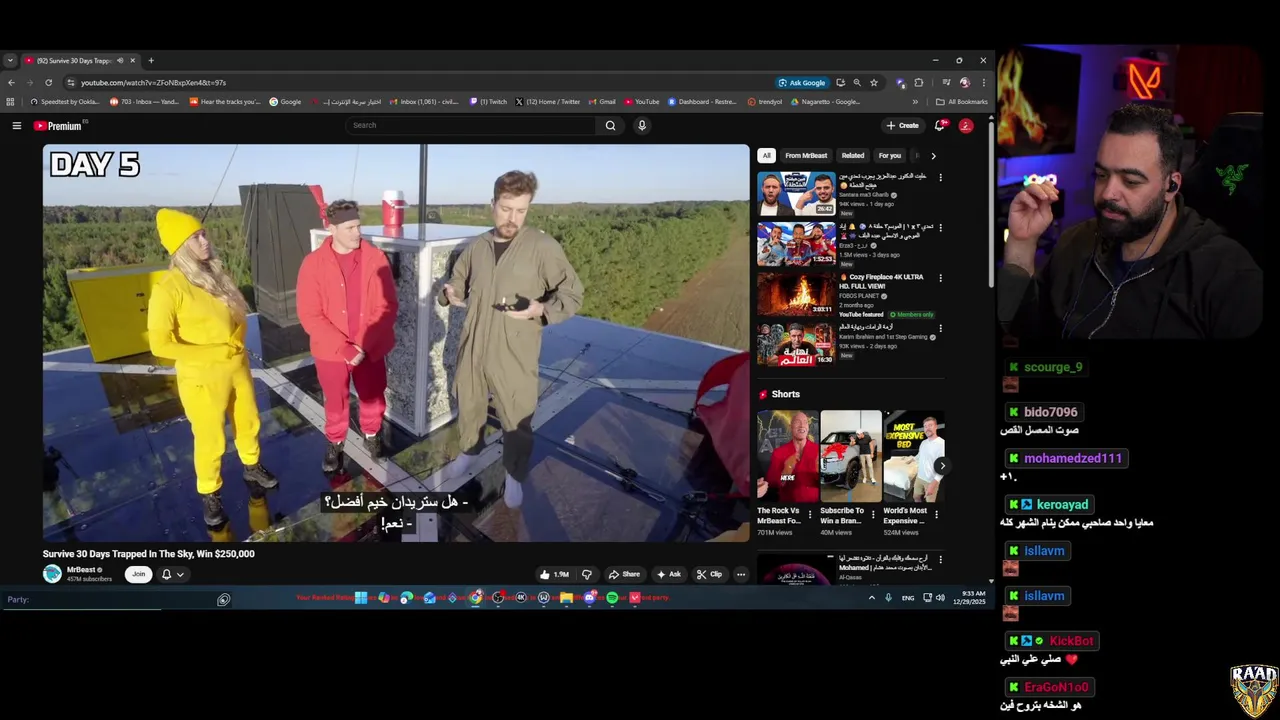Image resolution: width=1280 pixels, height=720 pixels.
Task: Click the Create button
Action: [902, 125]
